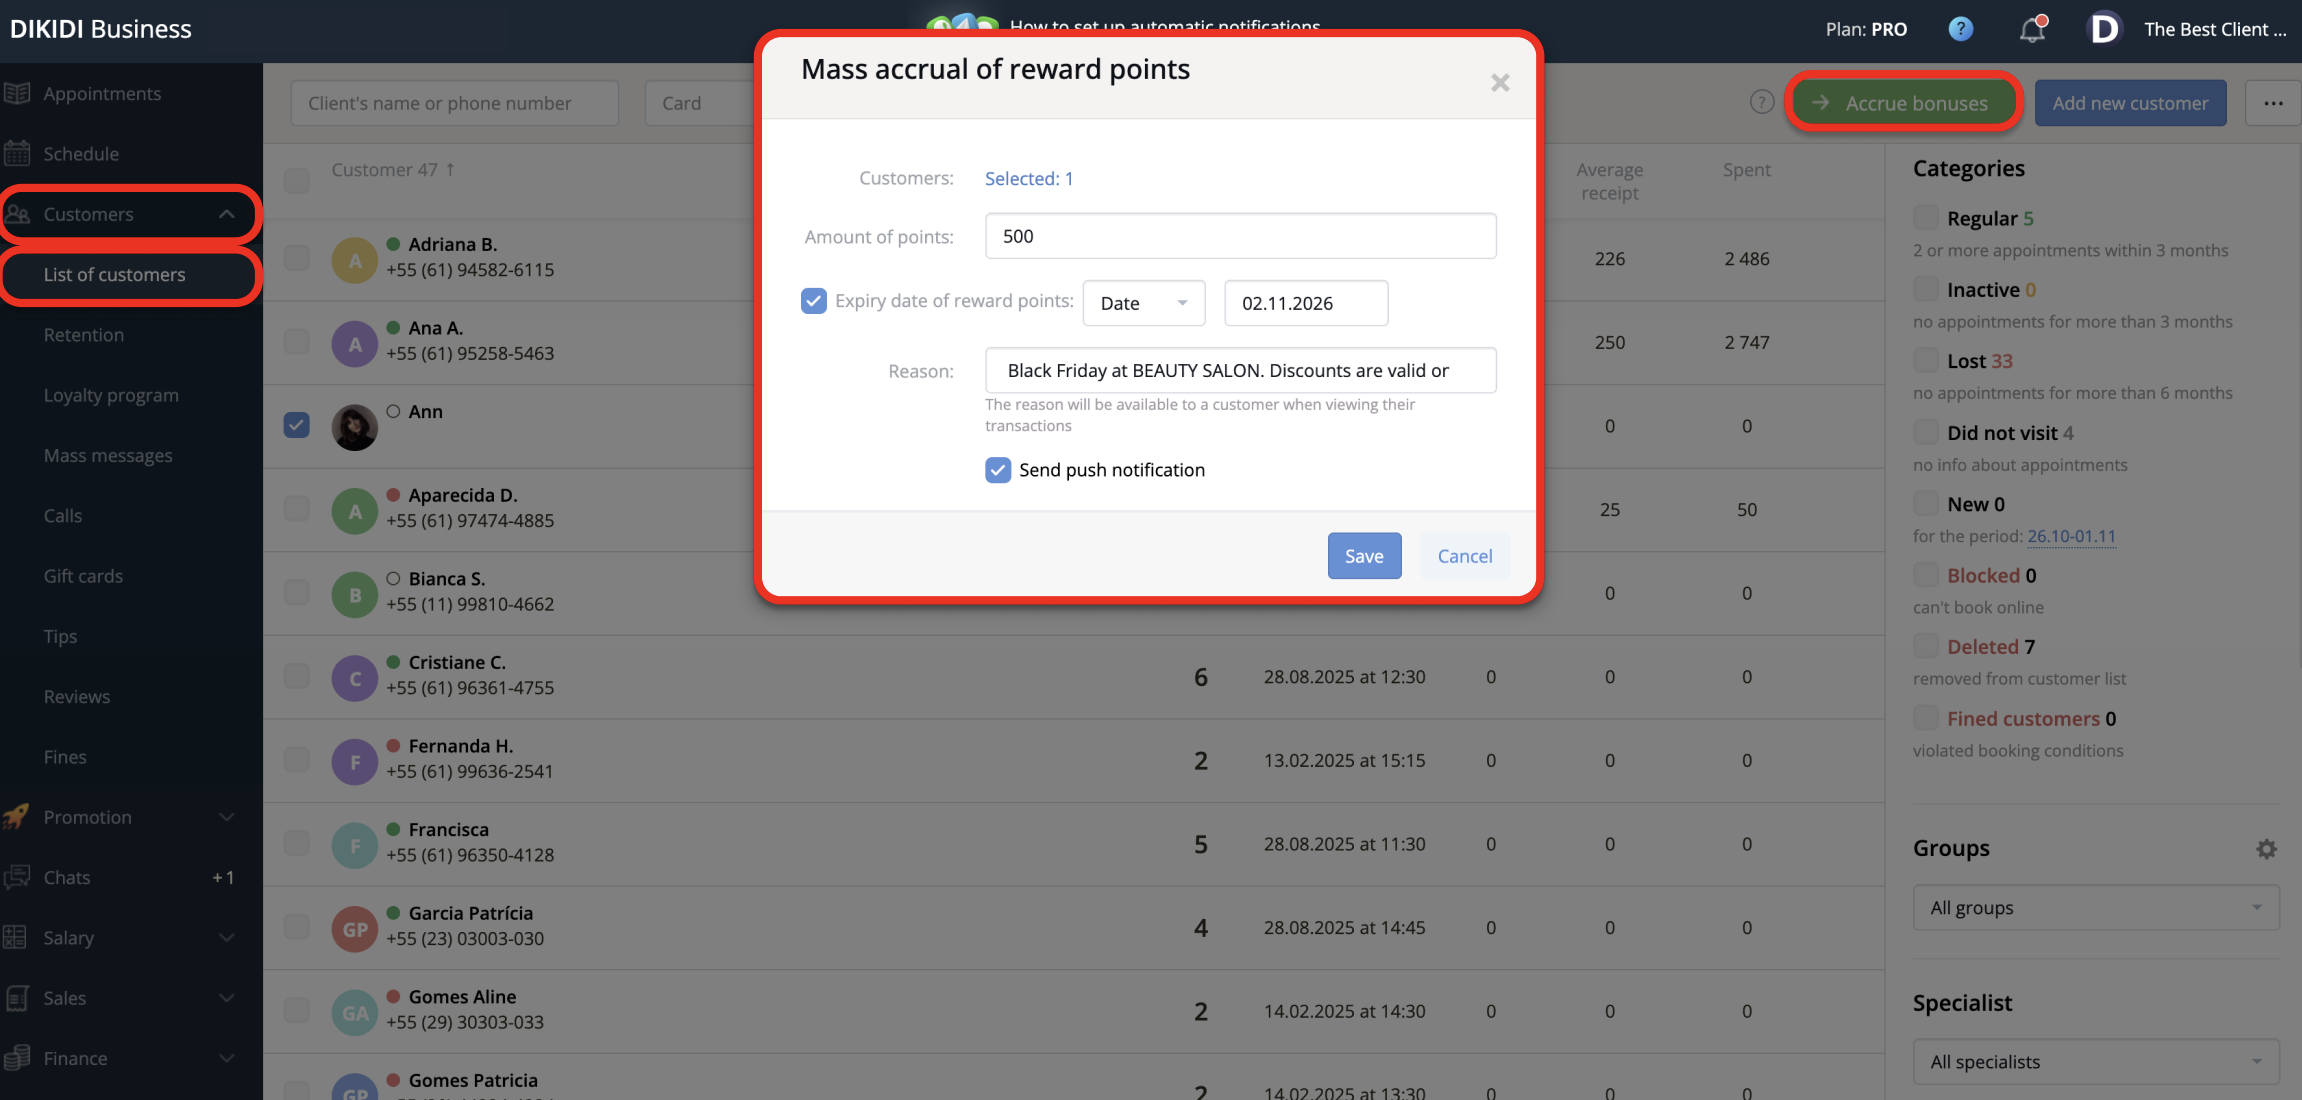Open the Date type dropdown
Viewport: 2302px width, 1100px height.
(x=1143, y=303)
